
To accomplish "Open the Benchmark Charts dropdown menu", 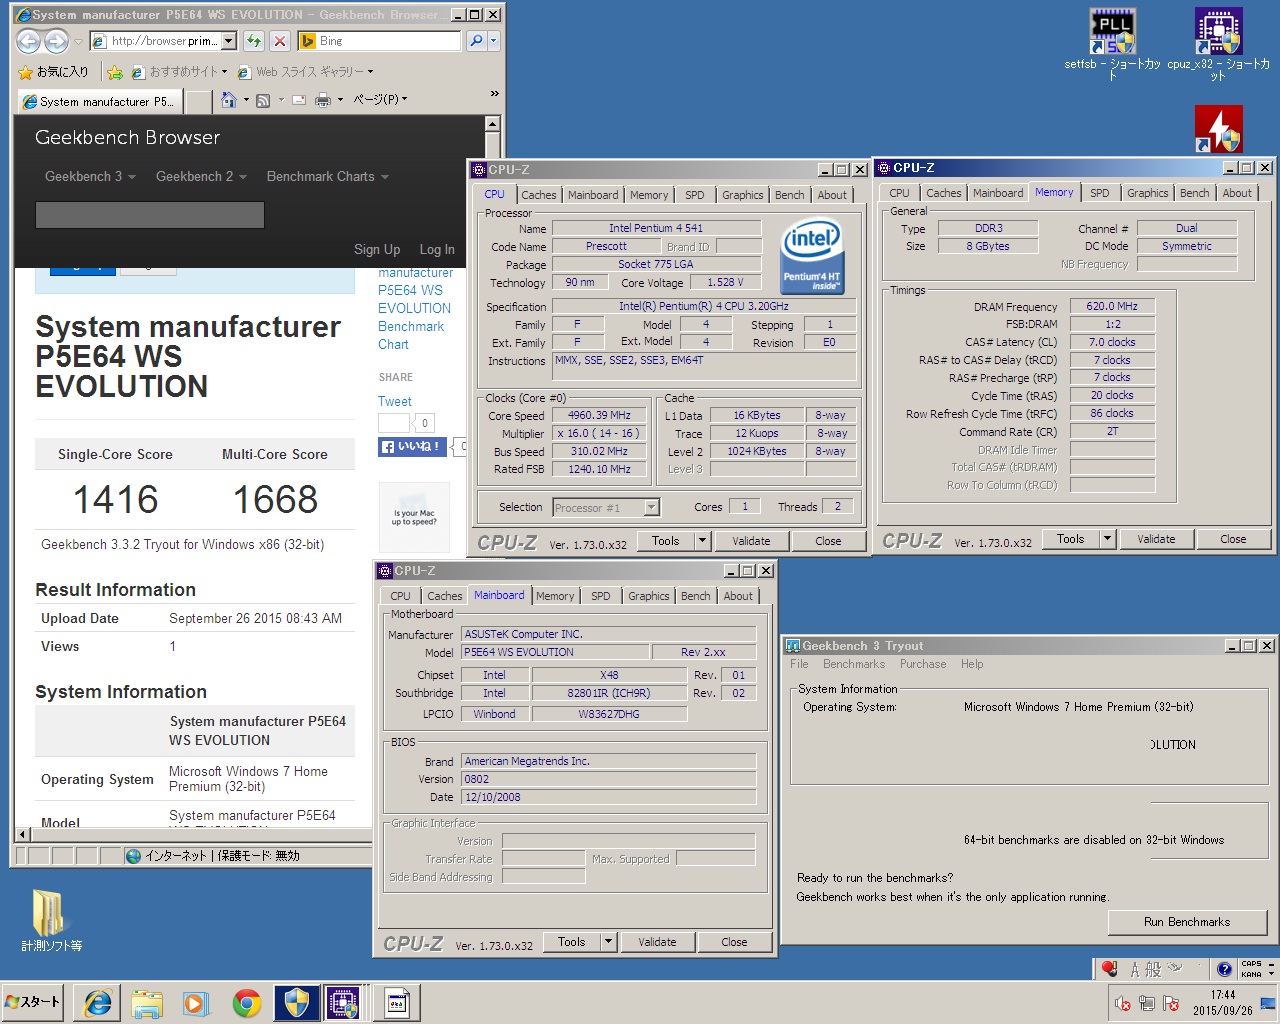I will pyautogui.click(x=328, y=177).
